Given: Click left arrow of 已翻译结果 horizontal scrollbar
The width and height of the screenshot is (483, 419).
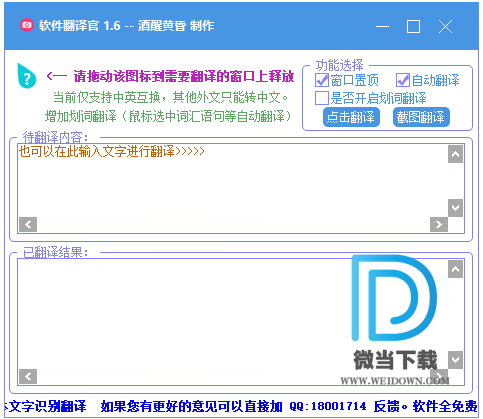Looking at the screenshot, I should (x=28, y=377).
